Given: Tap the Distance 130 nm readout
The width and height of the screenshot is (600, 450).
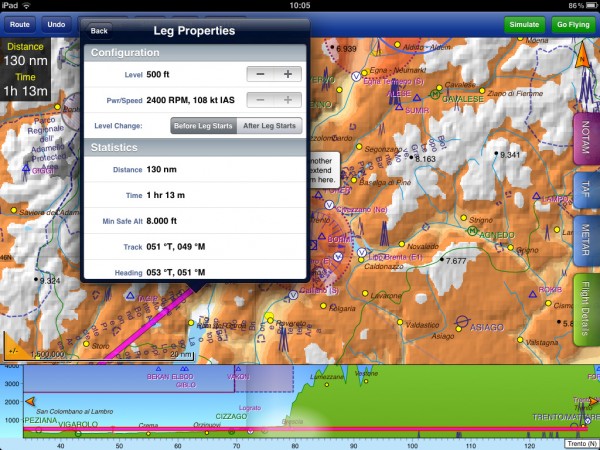Looking at the screenshot, I should click(26, 55).
